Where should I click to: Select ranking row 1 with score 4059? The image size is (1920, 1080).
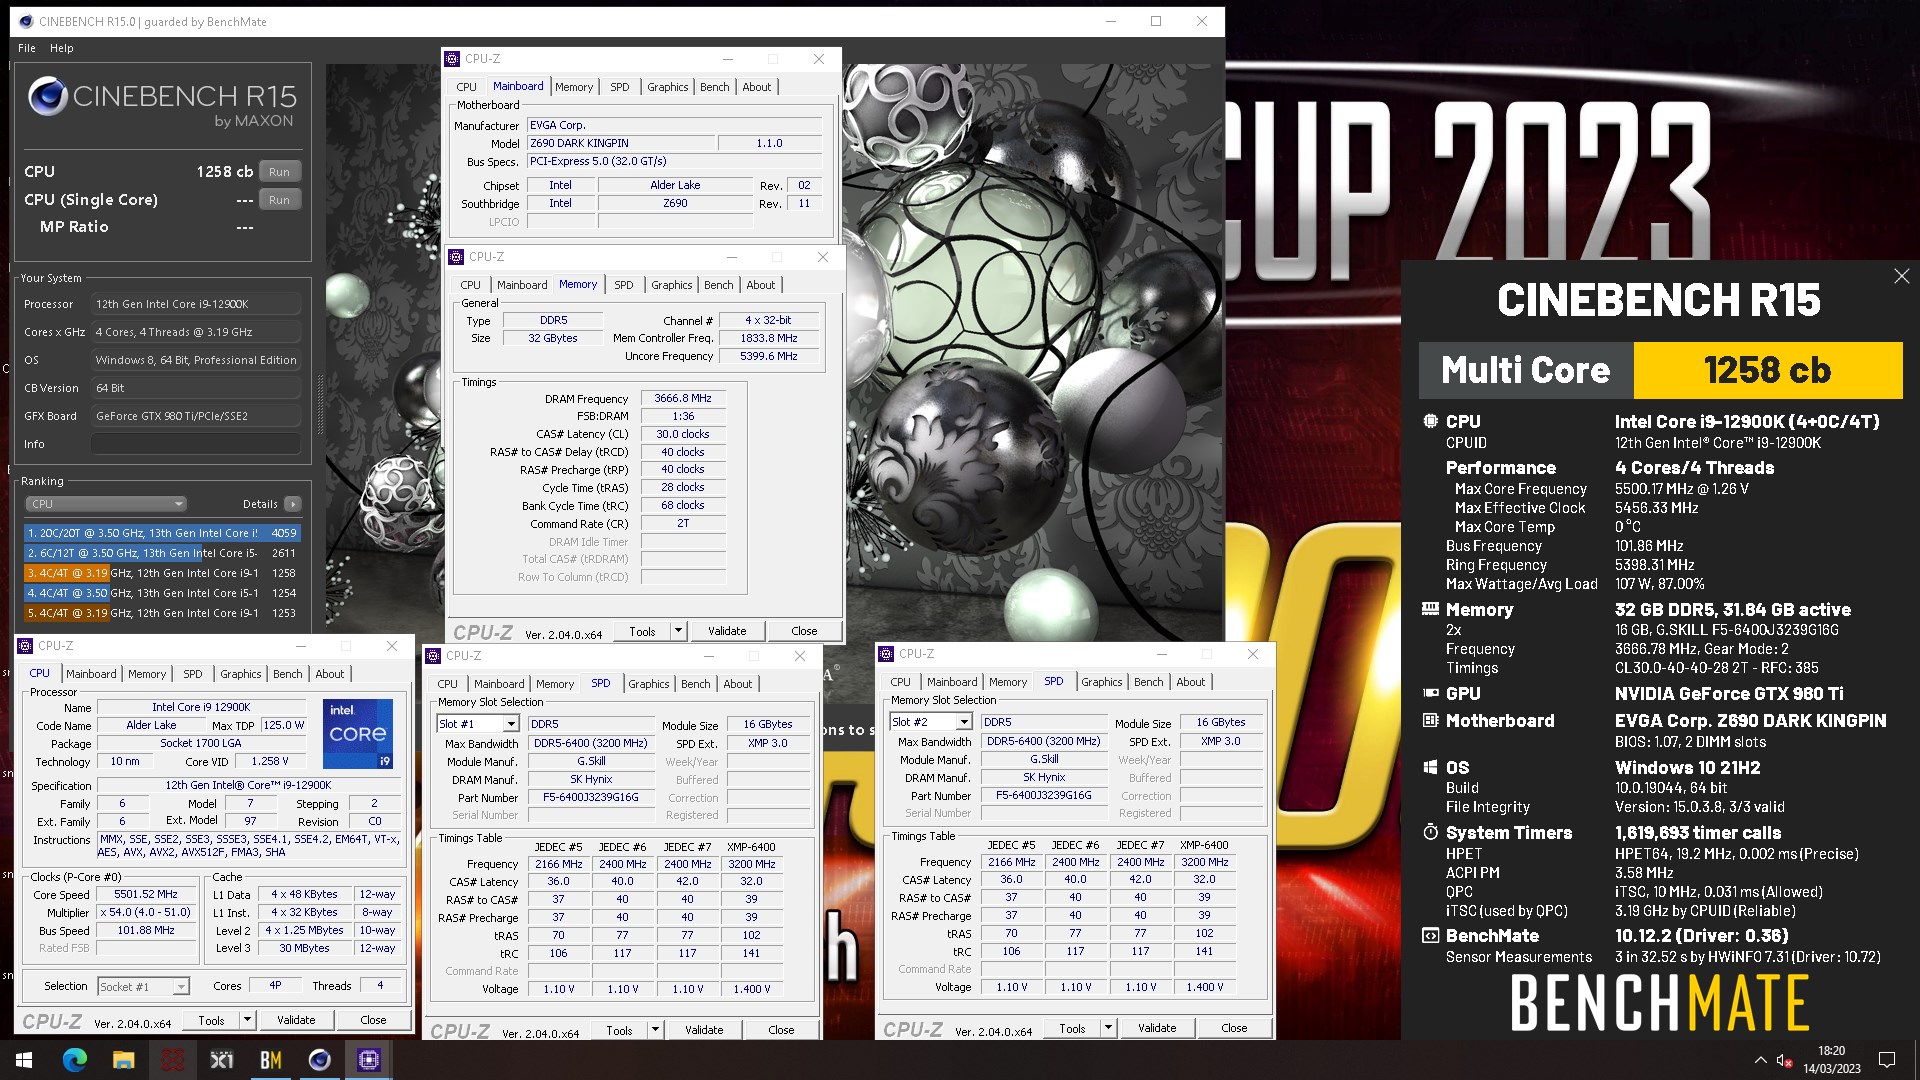click(162, 533)
